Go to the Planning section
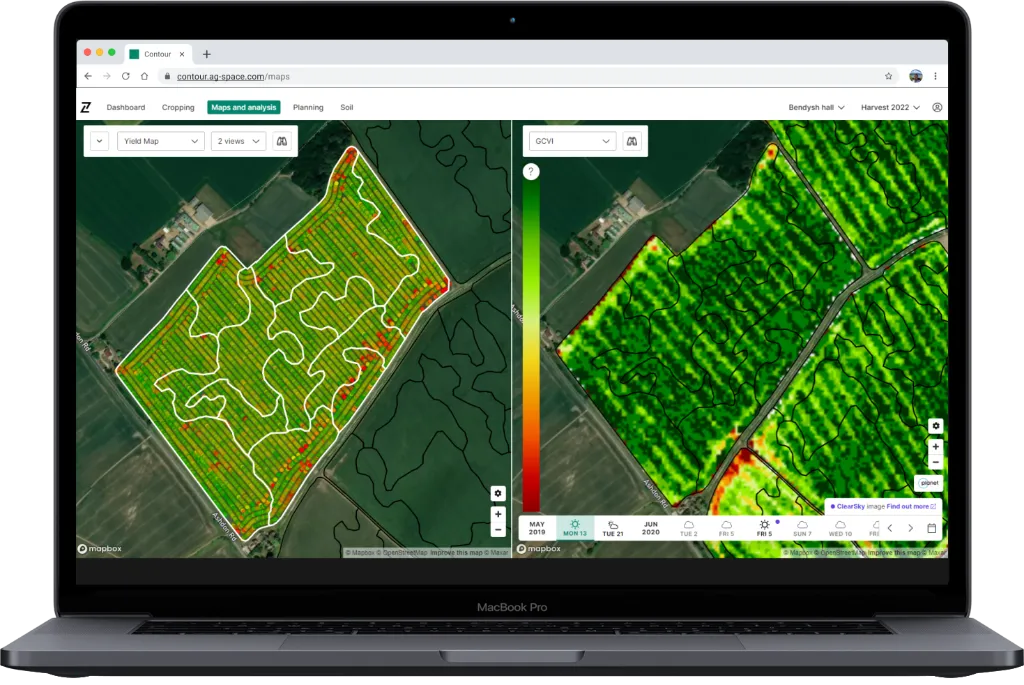The width and height of the screenshot is (1024, 685). tap(308, 107)
